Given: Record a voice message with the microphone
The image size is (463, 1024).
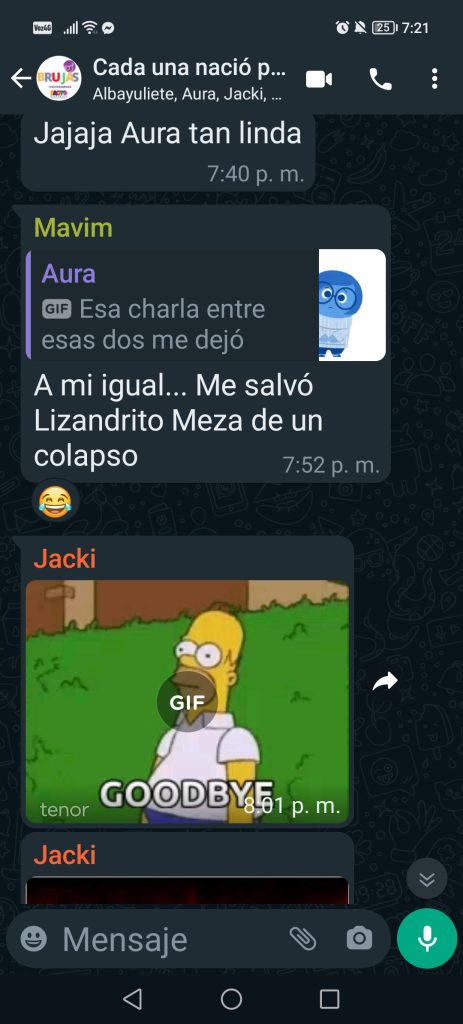Looking at the screenshot, I should [x=427, y=938].
